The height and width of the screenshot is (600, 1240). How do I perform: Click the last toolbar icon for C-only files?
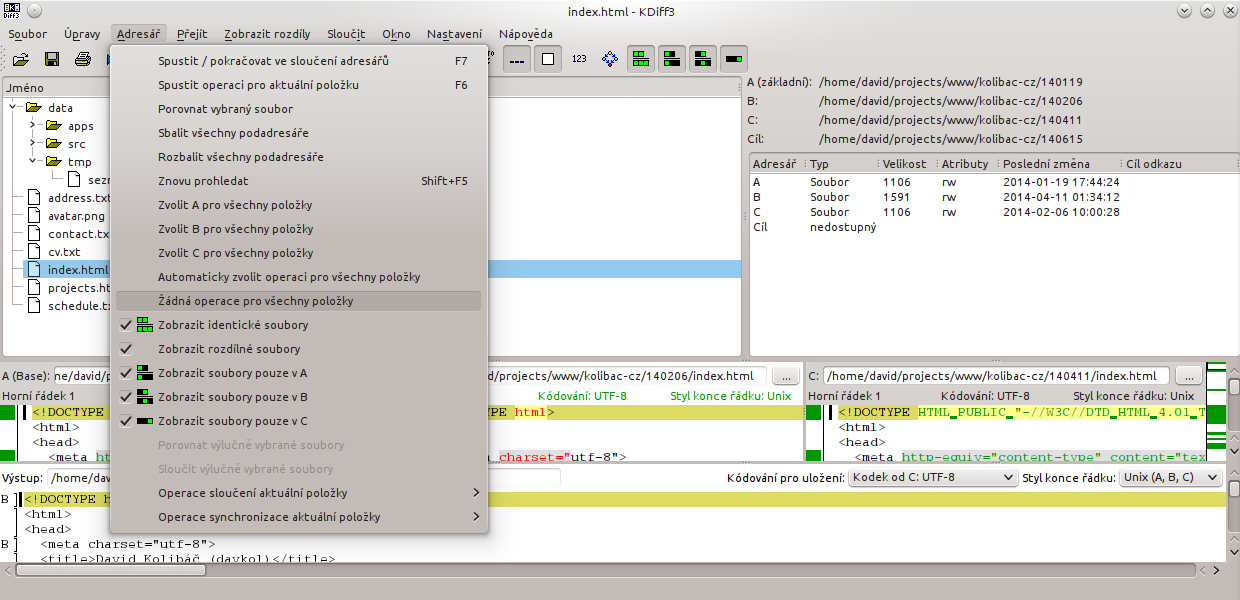[735, 59]
